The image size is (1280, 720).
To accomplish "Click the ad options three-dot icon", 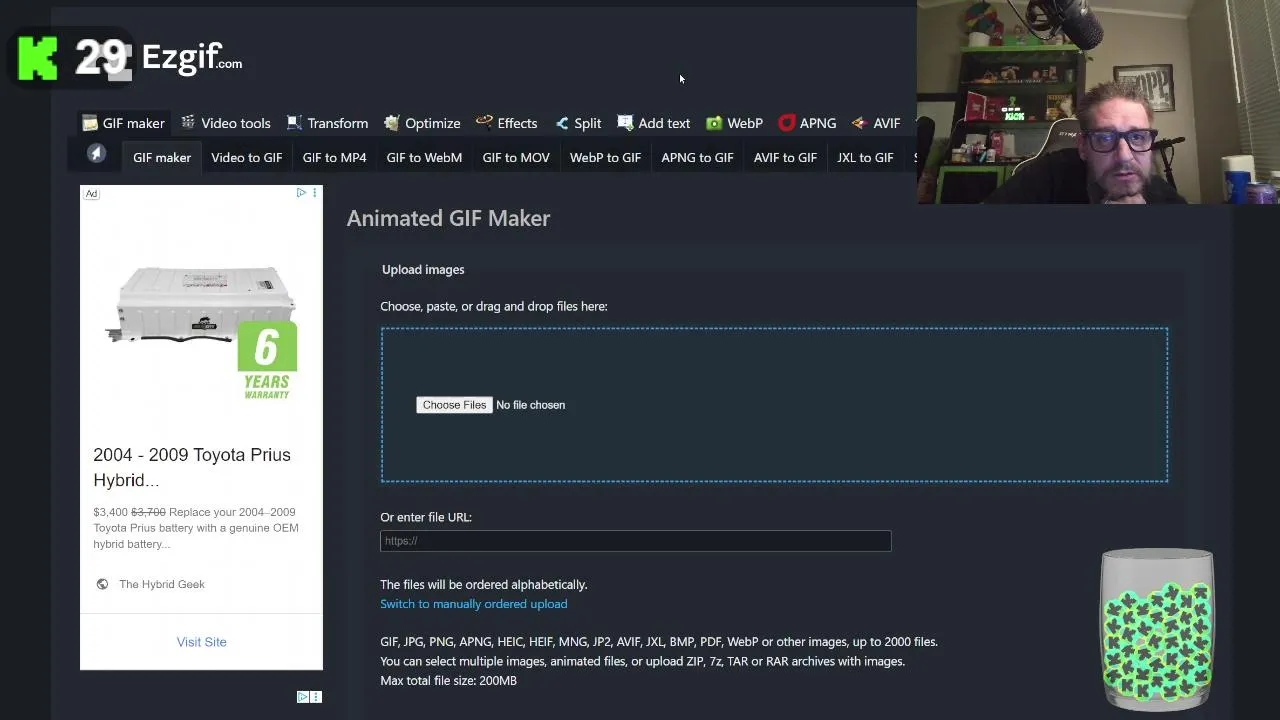I will (314, 192).
